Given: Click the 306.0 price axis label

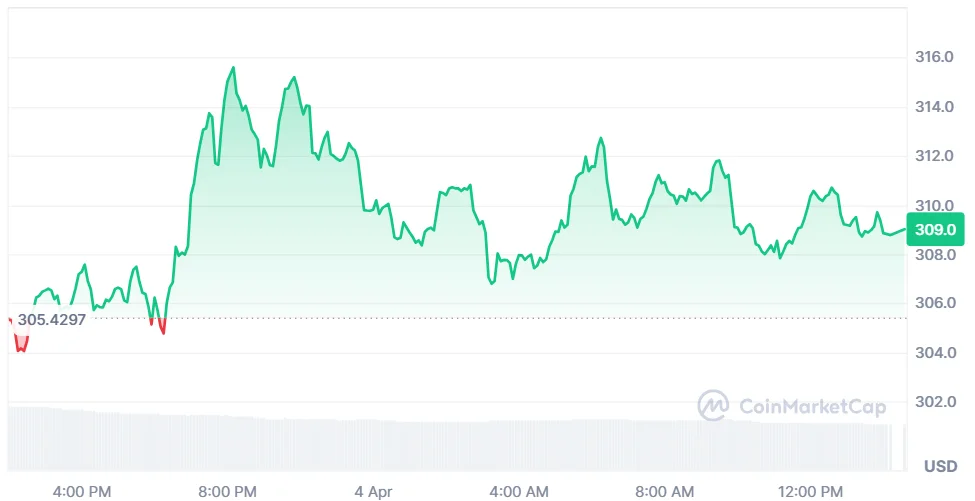Looking at the screenshot, I should [935, 303].
